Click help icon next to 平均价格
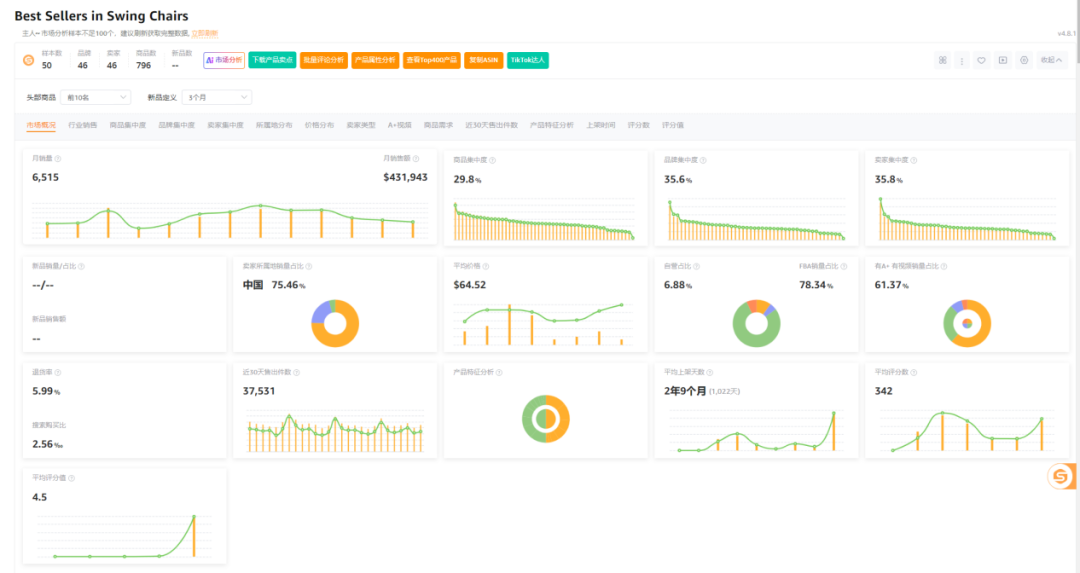The image size is (1080, 573). coord(486,266)
